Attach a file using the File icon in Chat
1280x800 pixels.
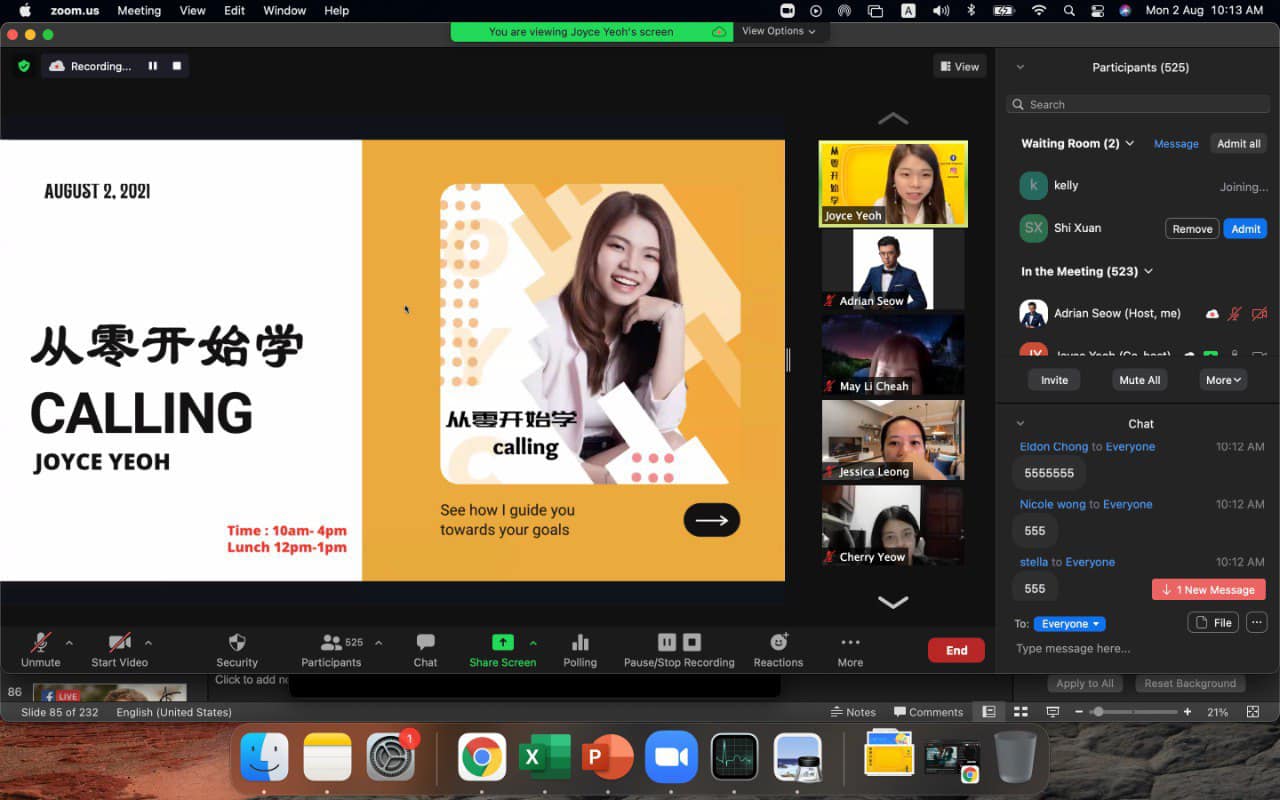pos(1212,622)
